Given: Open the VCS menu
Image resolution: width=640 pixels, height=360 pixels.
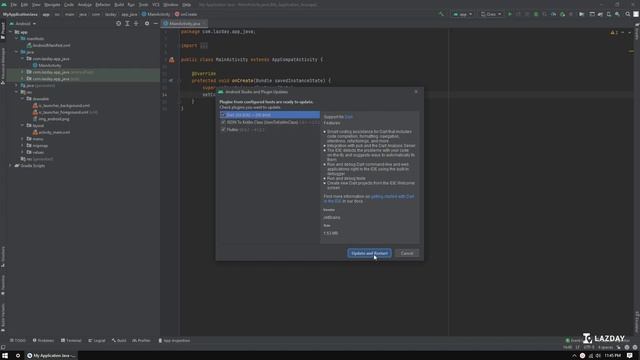Looking at the screenshot, I should point(156,4).
